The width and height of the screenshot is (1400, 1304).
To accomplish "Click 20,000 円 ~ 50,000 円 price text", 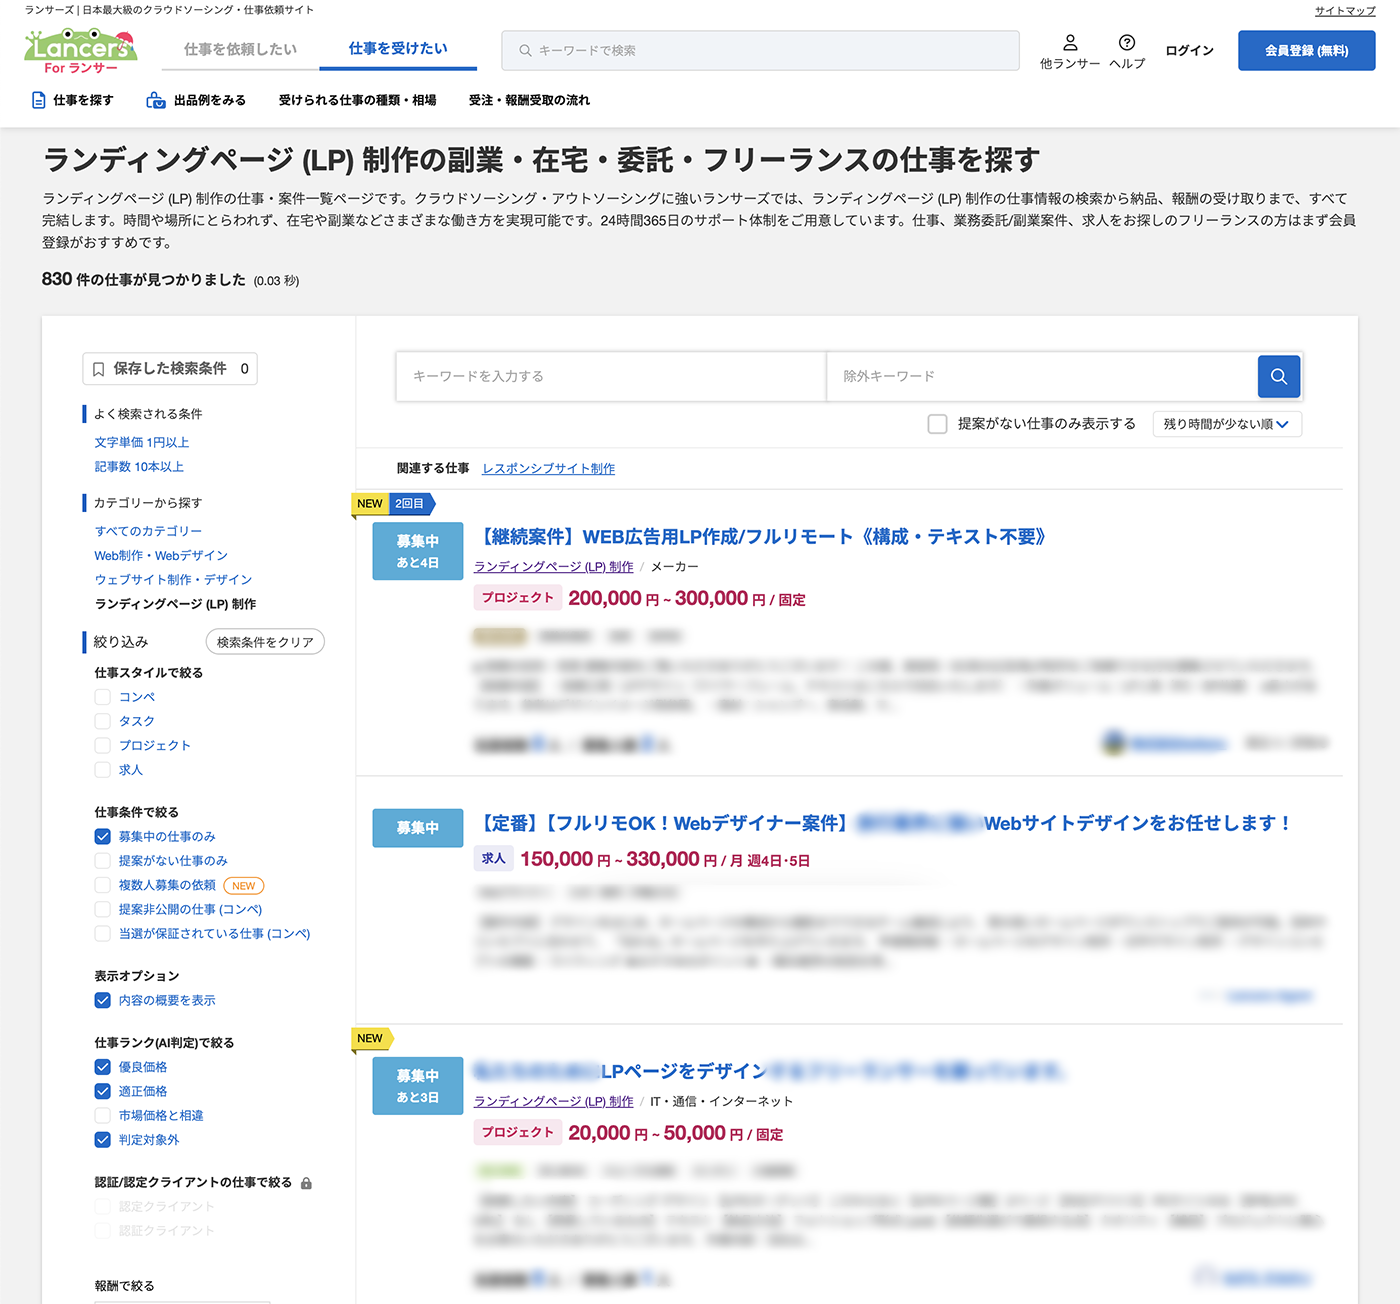I will tap(676, 1134).
